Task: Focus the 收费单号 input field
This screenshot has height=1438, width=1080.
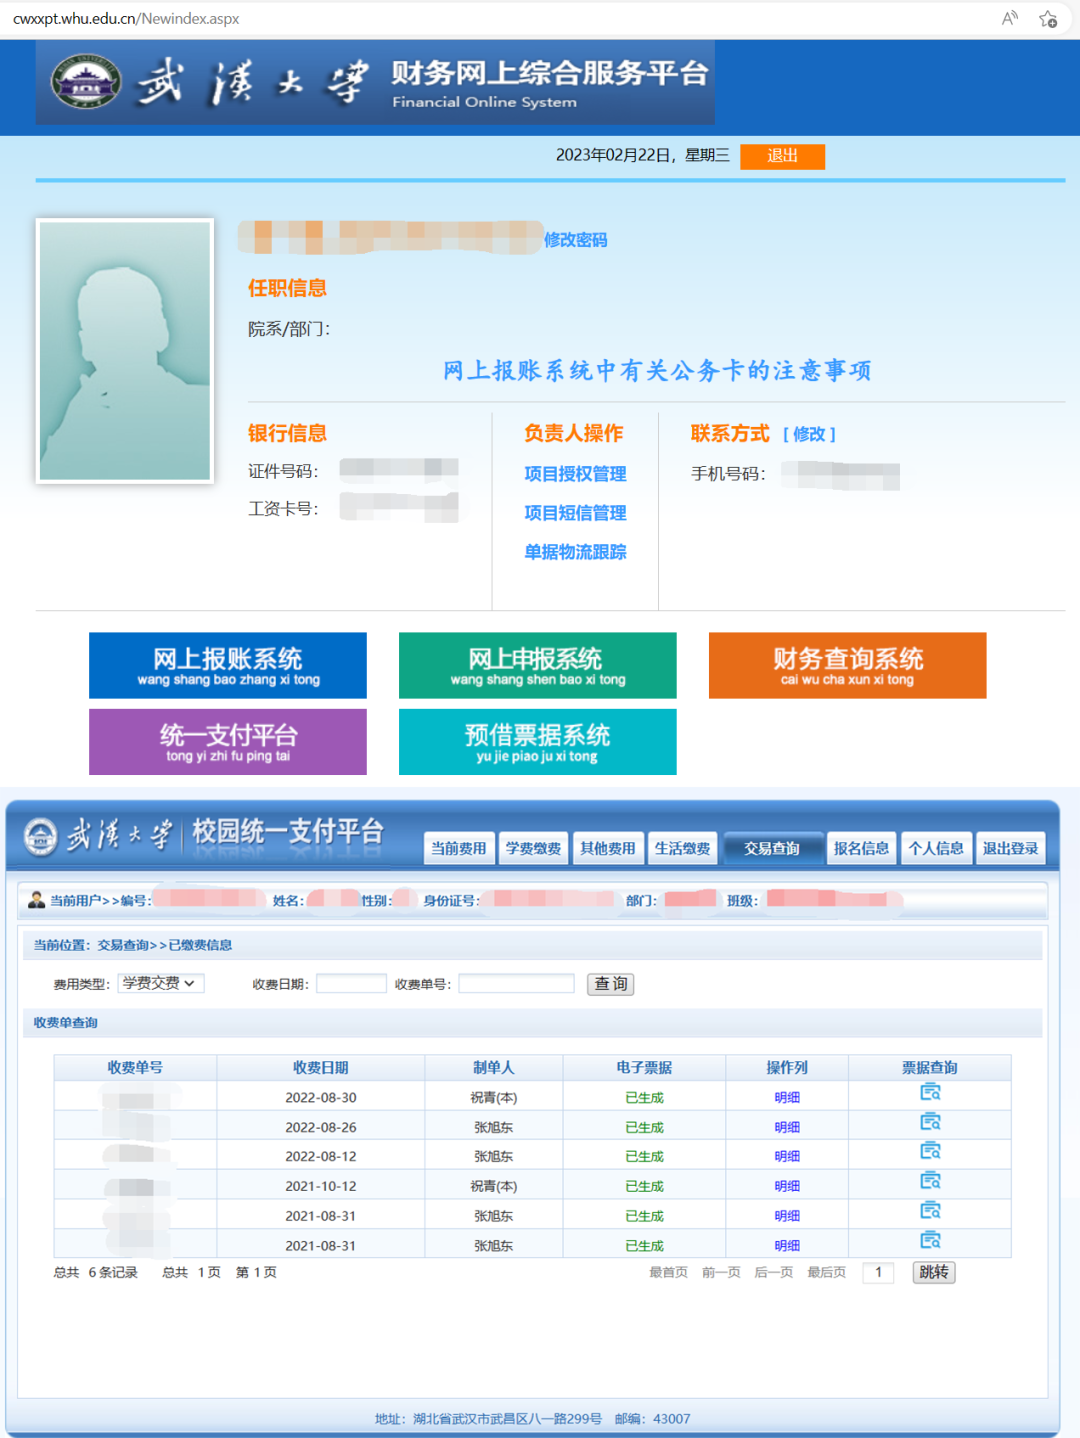Action: 516,984
